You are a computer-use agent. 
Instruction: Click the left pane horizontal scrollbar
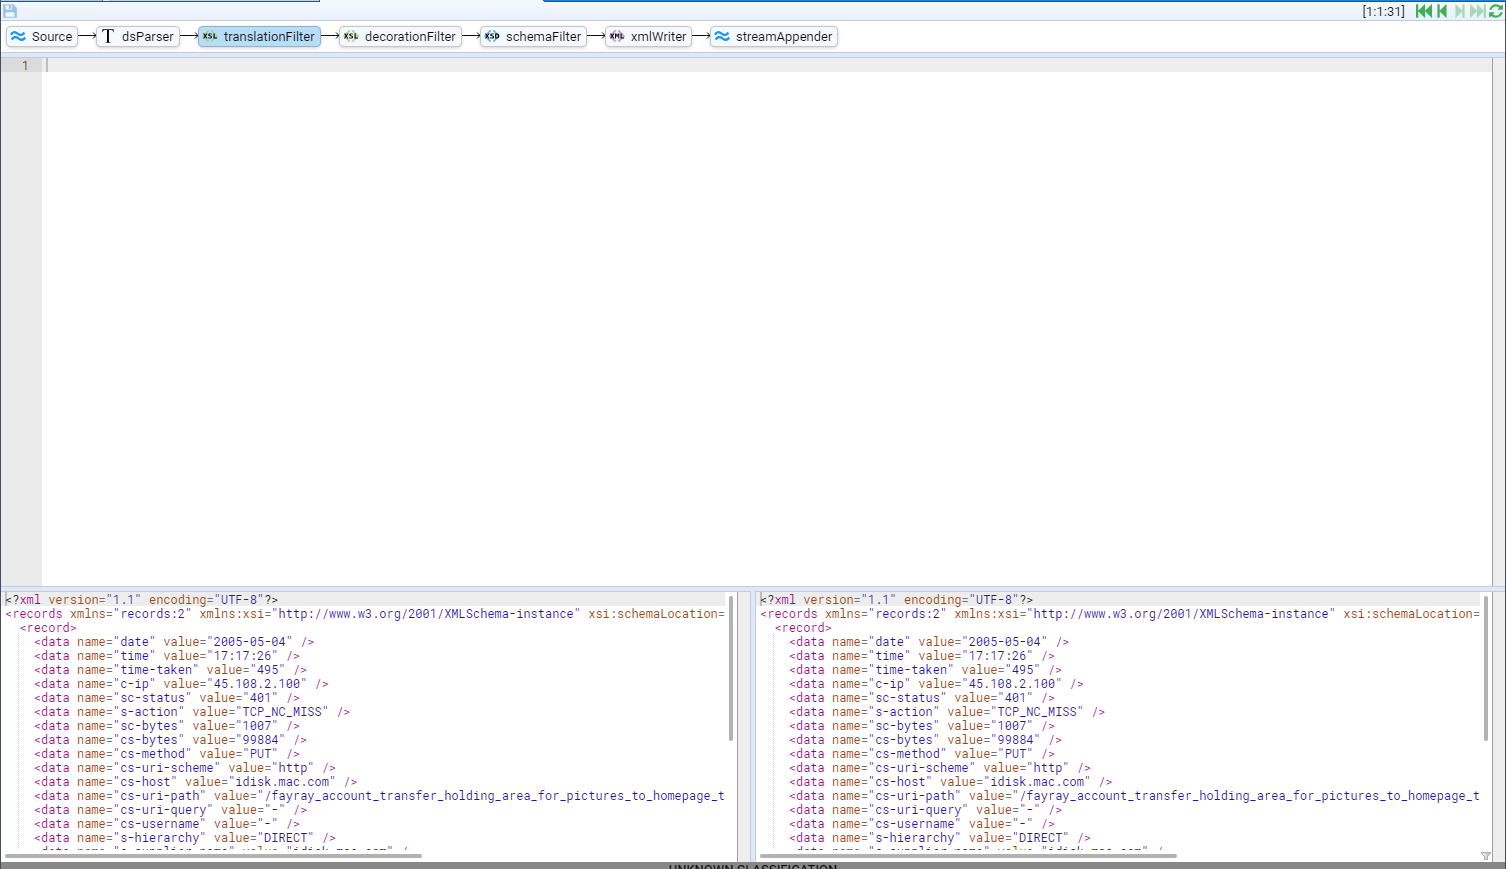coord(212,856)
